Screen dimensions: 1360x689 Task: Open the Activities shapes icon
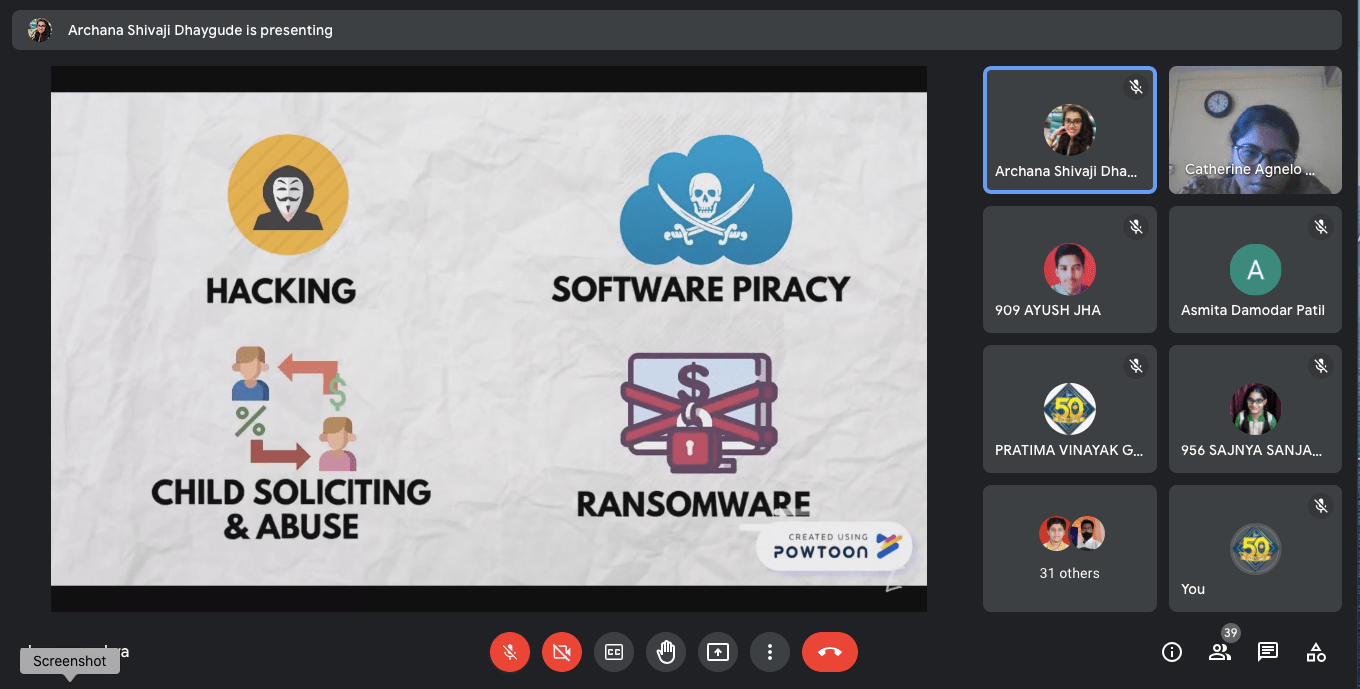coord(1316,653)
